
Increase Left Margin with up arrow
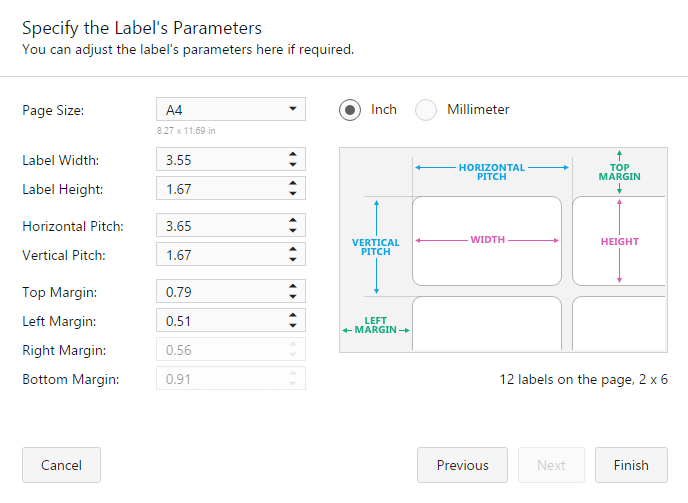point(292,316)
